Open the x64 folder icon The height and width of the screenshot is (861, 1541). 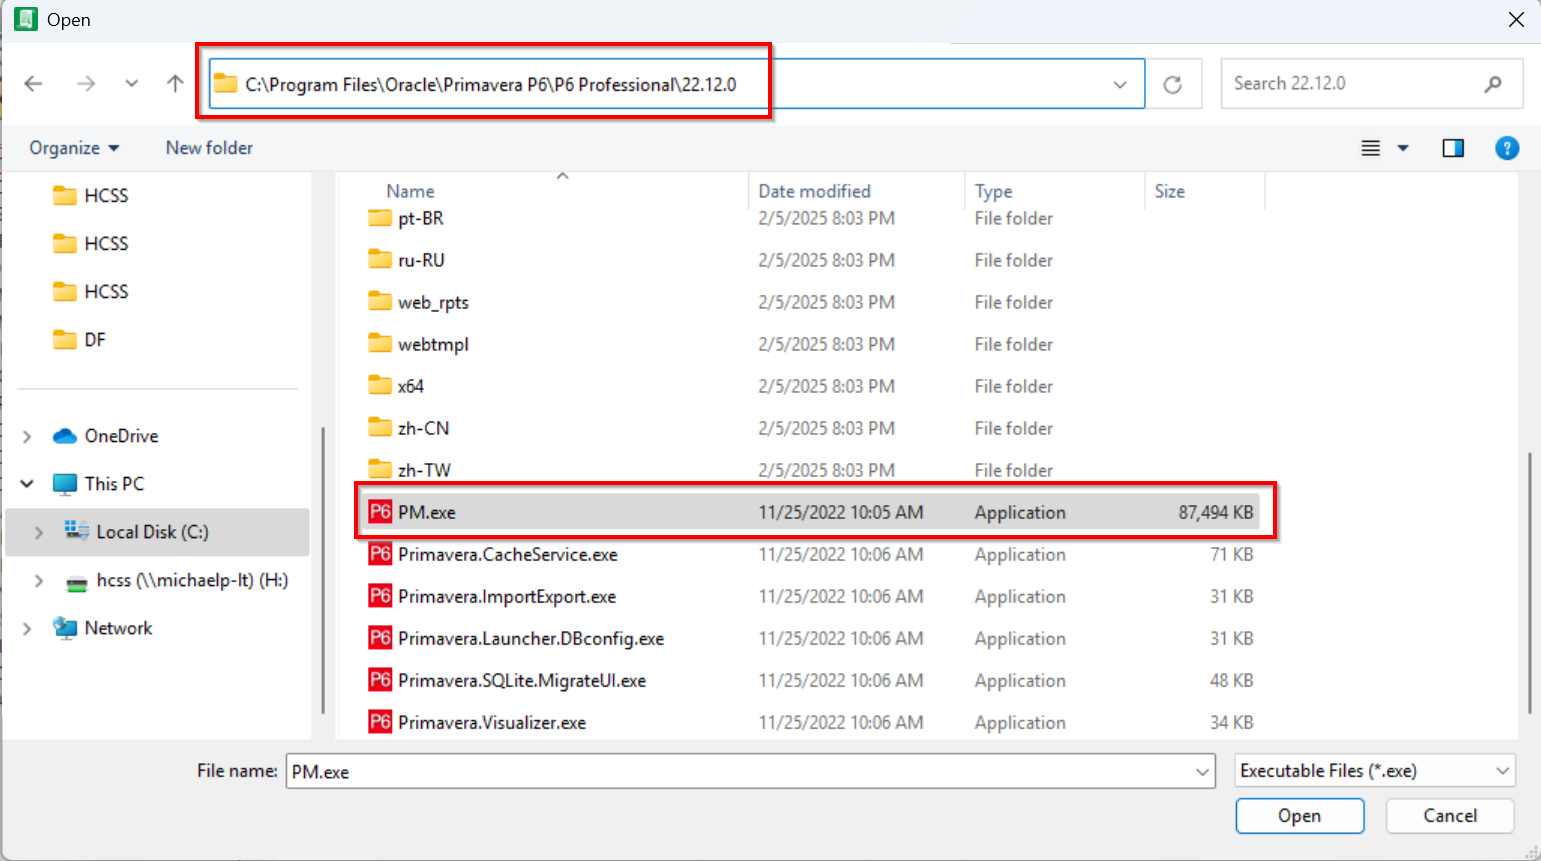click(x=380, y=386)
